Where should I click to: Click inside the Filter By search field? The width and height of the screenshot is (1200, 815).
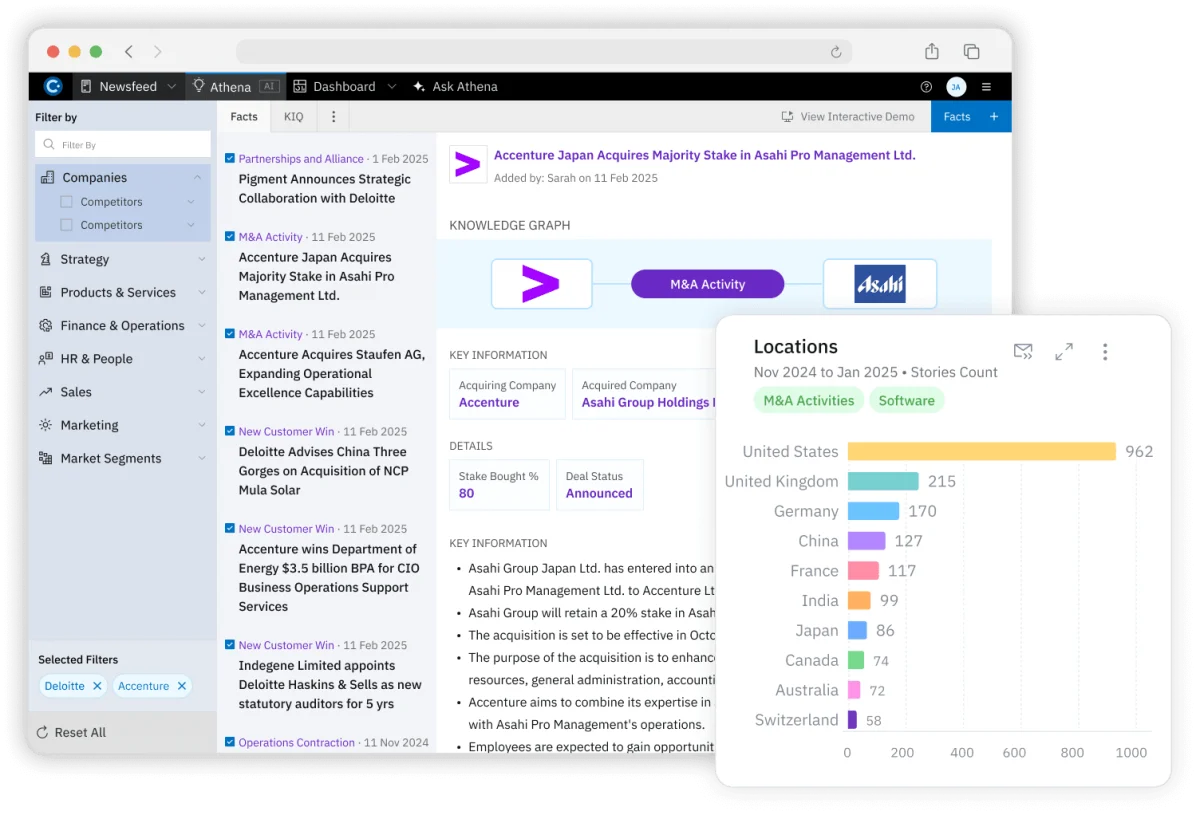(x=122, y=144)
